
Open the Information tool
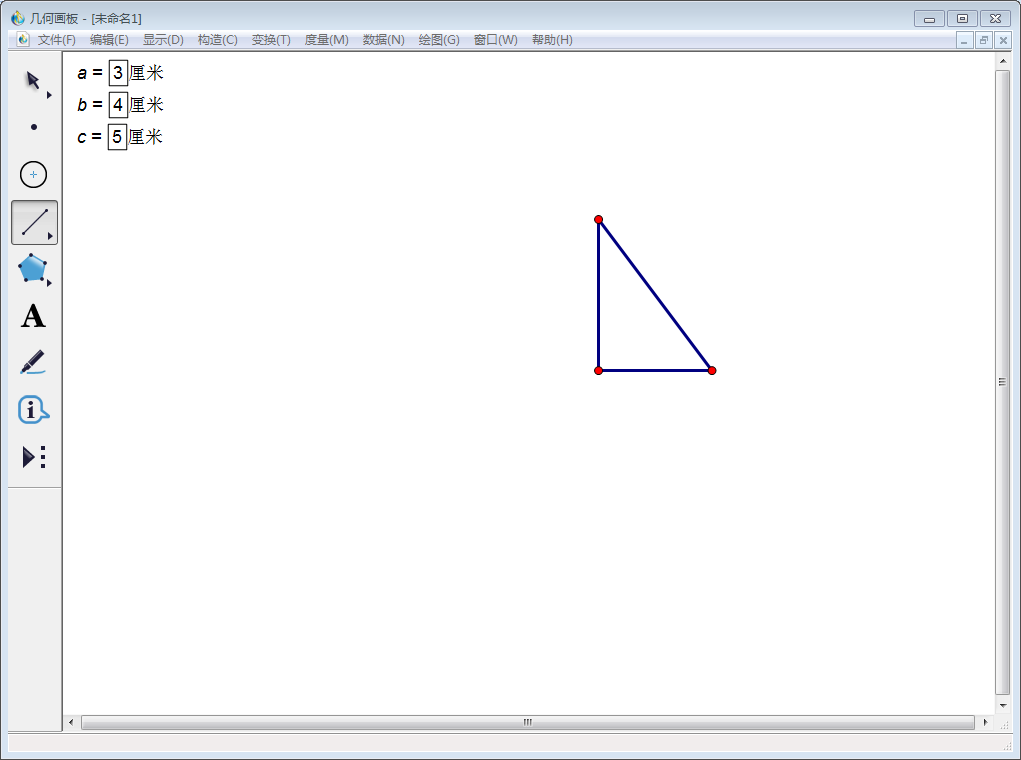(33, 409)
